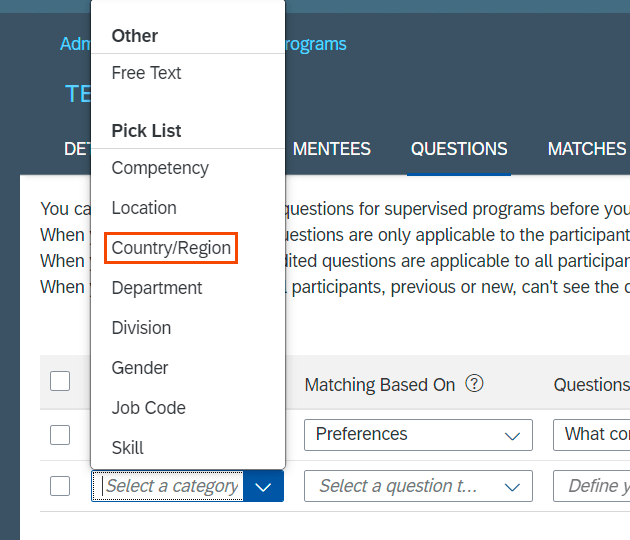Open the MATCHES tab
Image resolution: width=630 pixels, height=540 pixels.
587,149
